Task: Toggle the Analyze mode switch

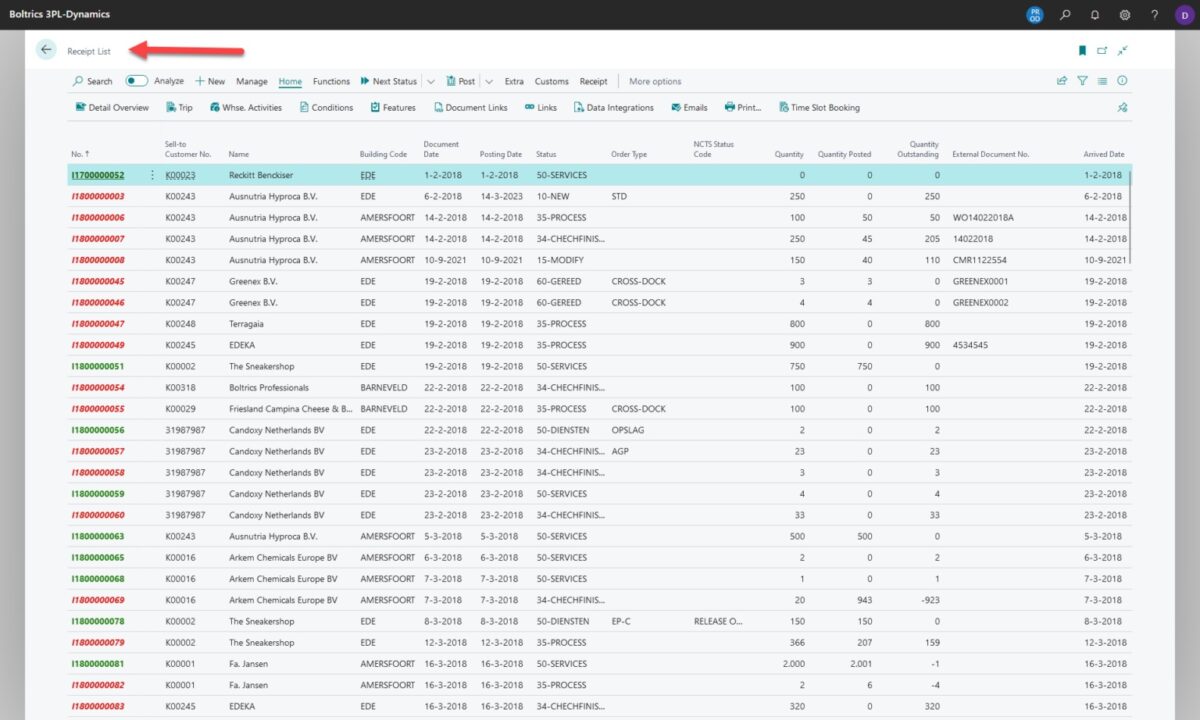Action: (137, 81)
